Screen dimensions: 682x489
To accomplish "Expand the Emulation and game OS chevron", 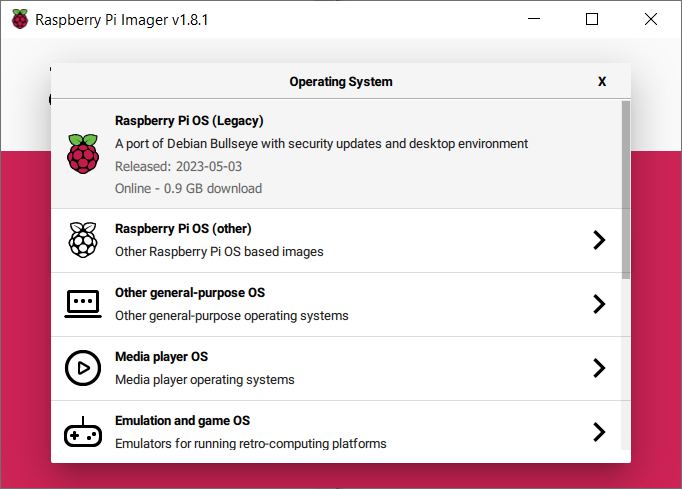I will pos(599,432).
